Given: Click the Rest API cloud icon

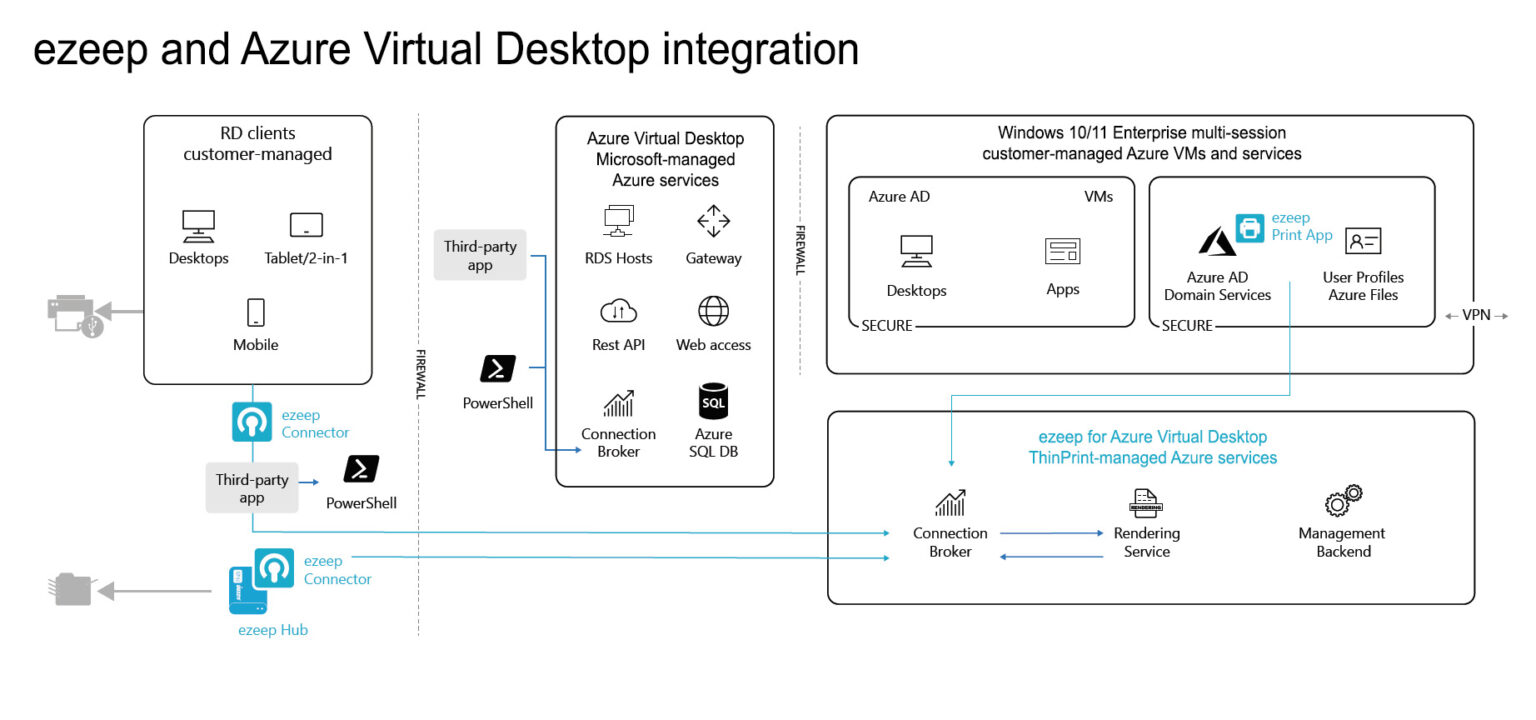Looking at the screenshot, I should point(618,312).
